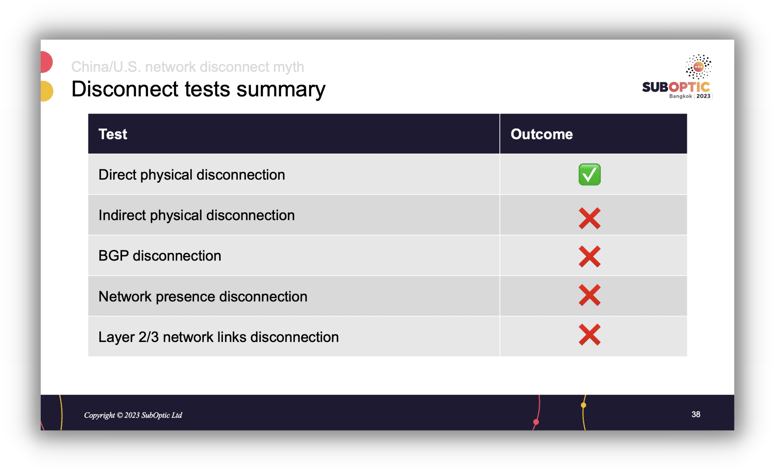Click the red semicircle at the slide's top-left edge

tap(46, 62)
